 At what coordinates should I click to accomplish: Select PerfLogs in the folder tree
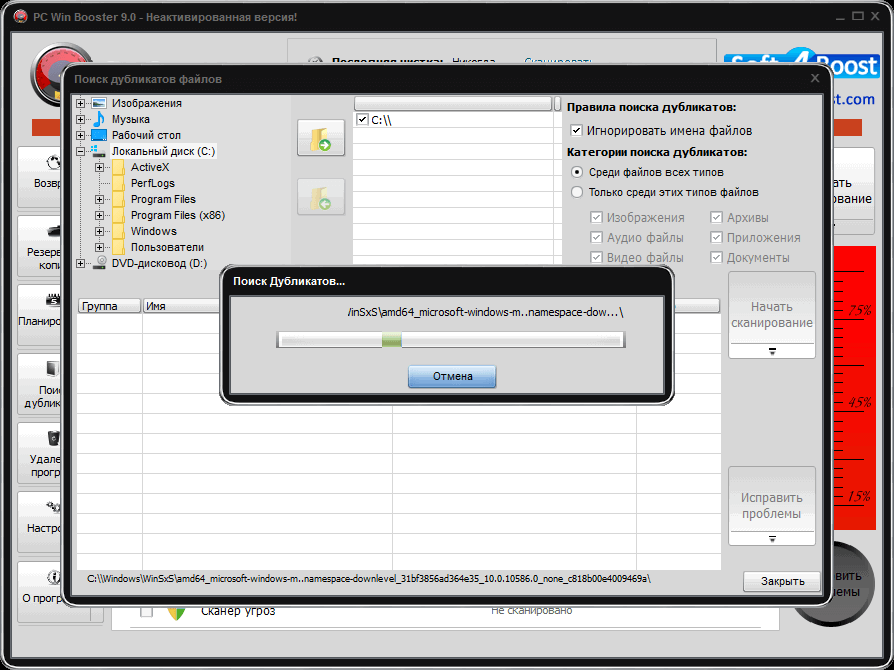click(x=153, y=183)
